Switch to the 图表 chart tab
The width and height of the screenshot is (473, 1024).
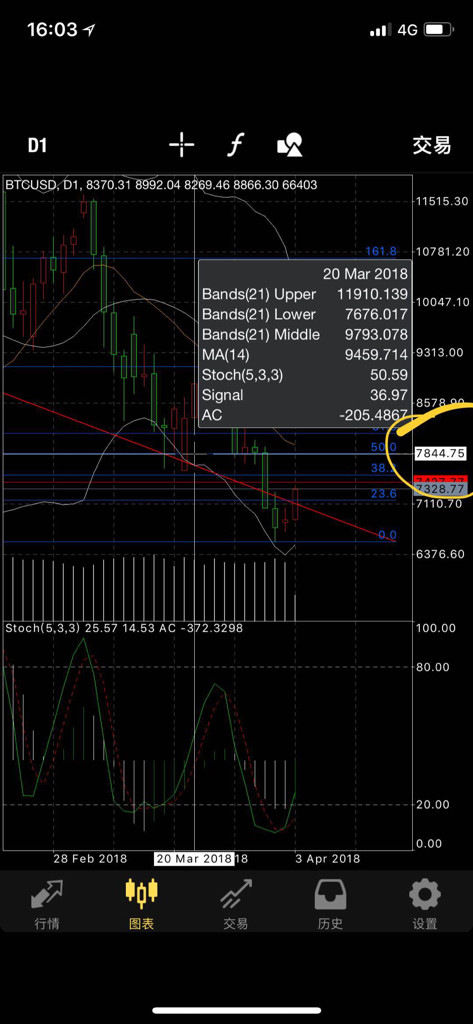[142, 904]
